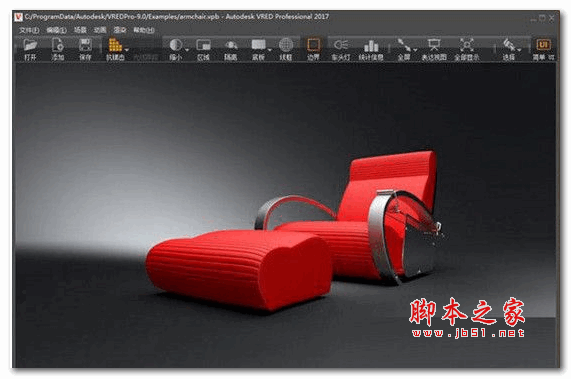Viewport: 571px width, 379px height.
Task: Expand the downscale icon's dropdown arrow
Action: pos(187,50)
